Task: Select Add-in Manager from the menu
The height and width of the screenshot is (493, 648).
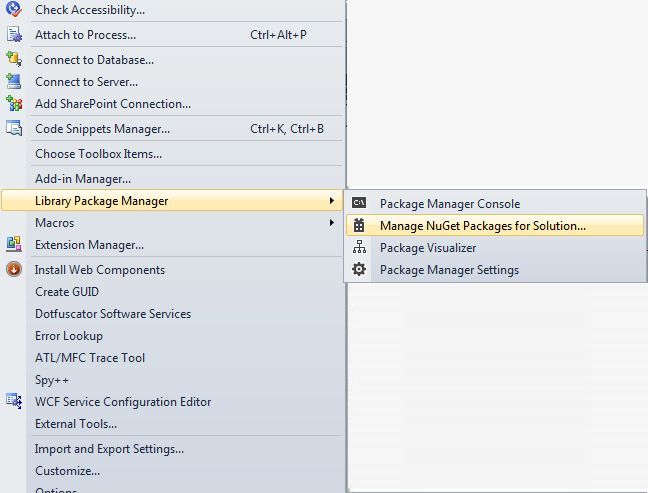Action: (83, 179)
